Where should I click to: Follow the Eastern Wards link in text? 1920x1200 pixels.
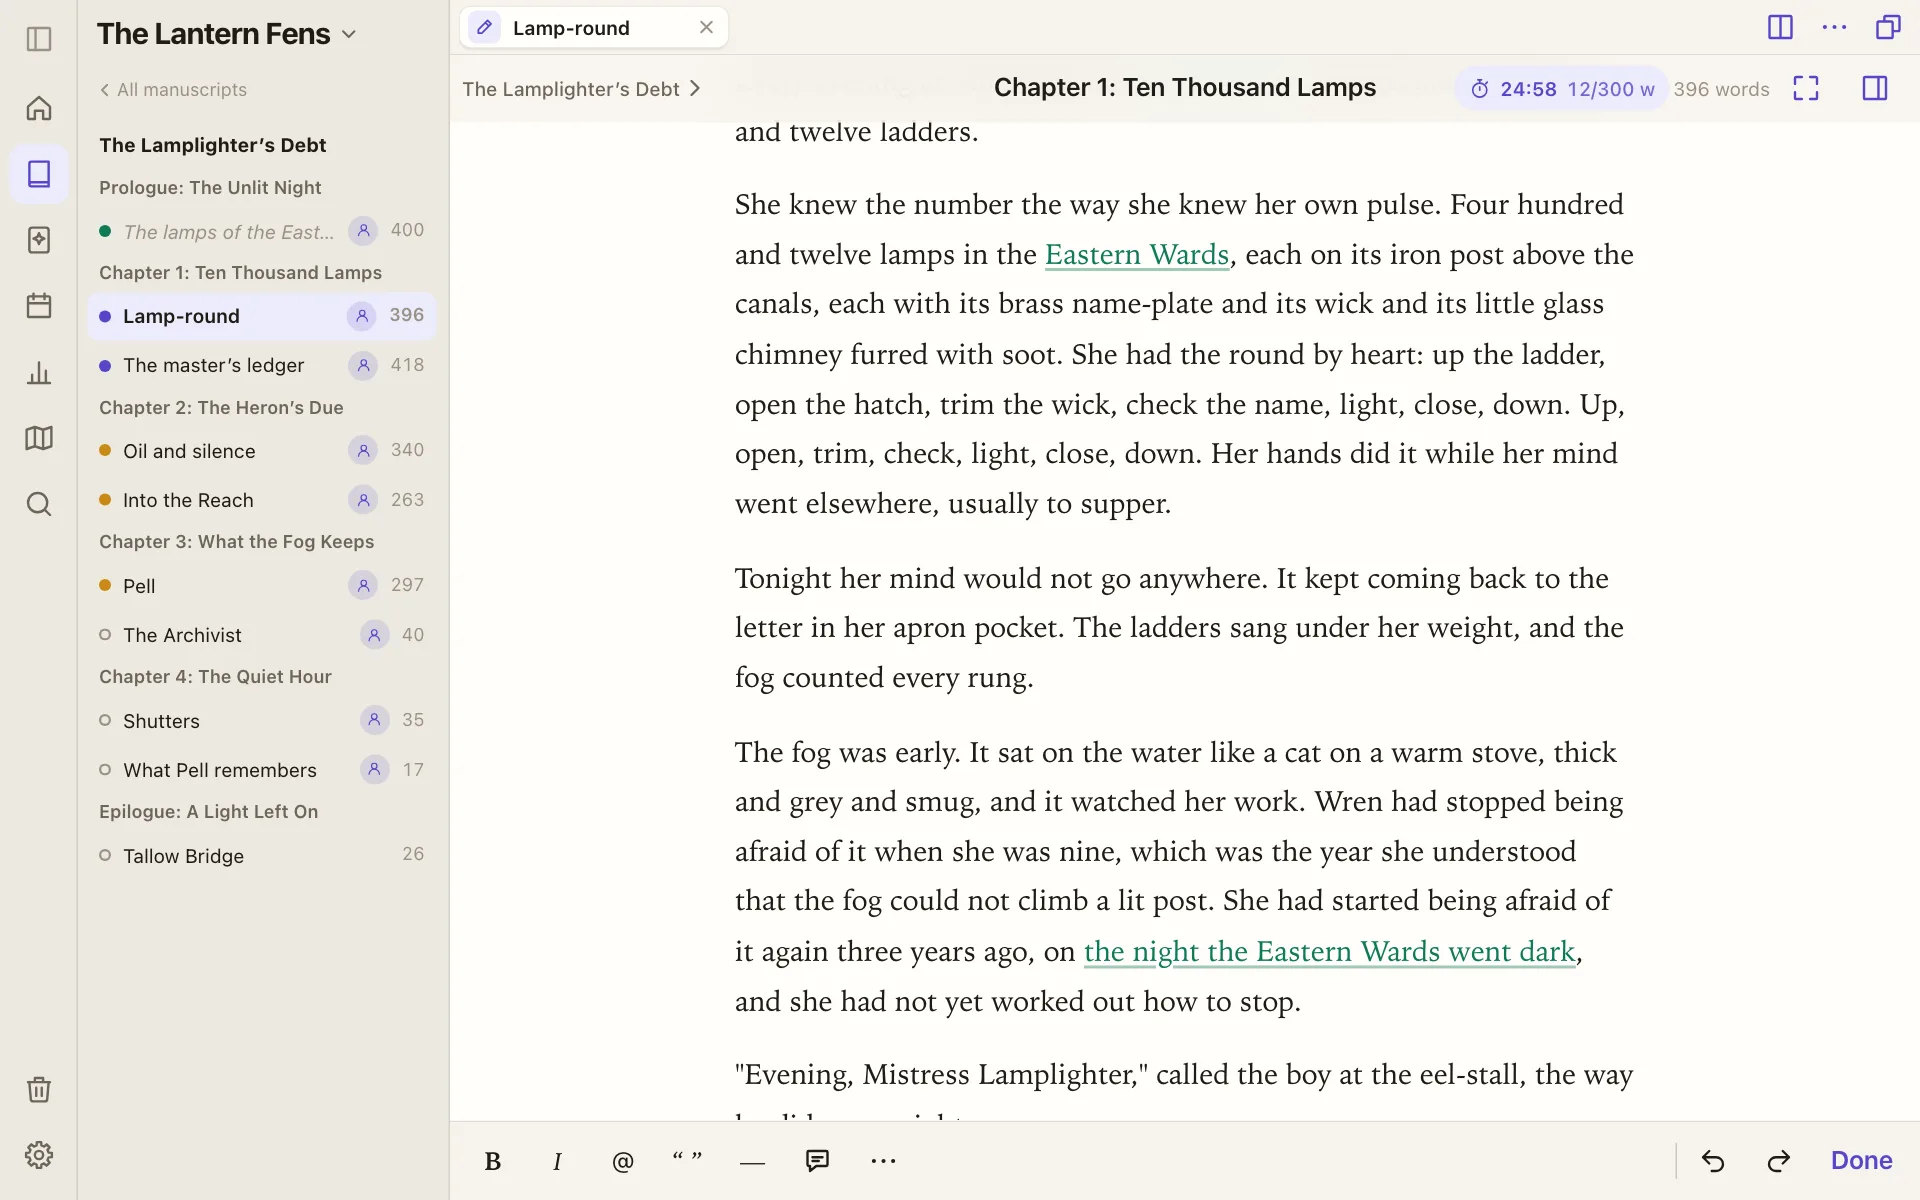pyautogui.click(x=1136, y=254)
